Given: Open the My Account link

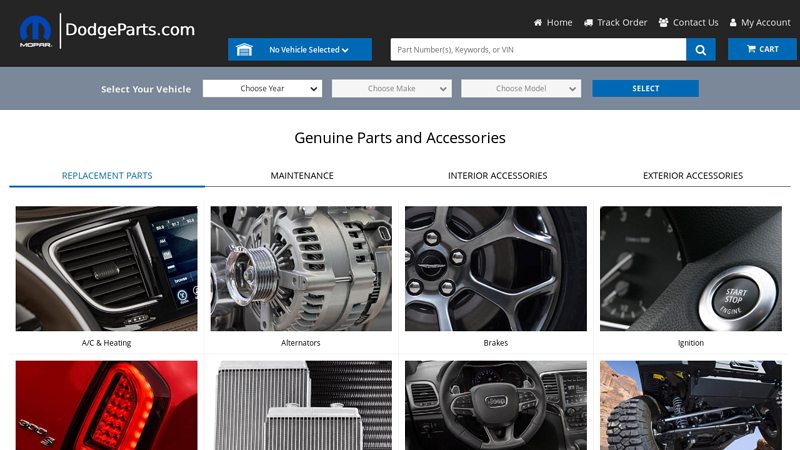Looking at the screenshot, I should [765, 22].
